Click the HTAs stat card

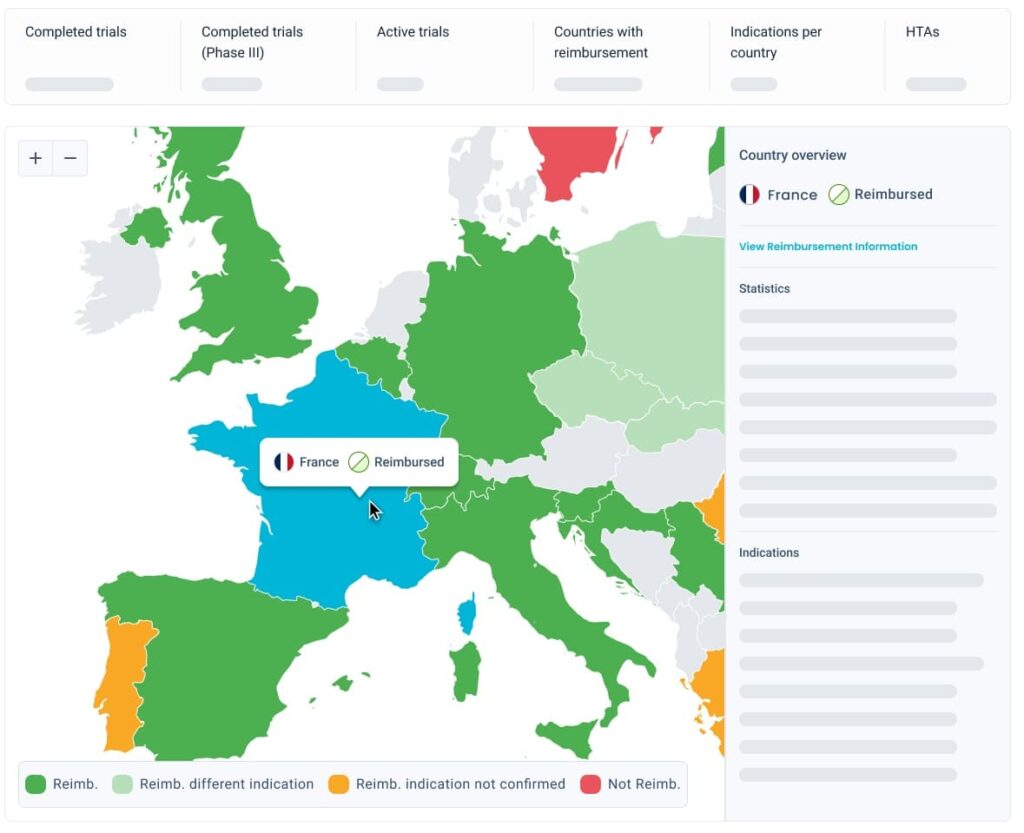[x=947, y=57]
